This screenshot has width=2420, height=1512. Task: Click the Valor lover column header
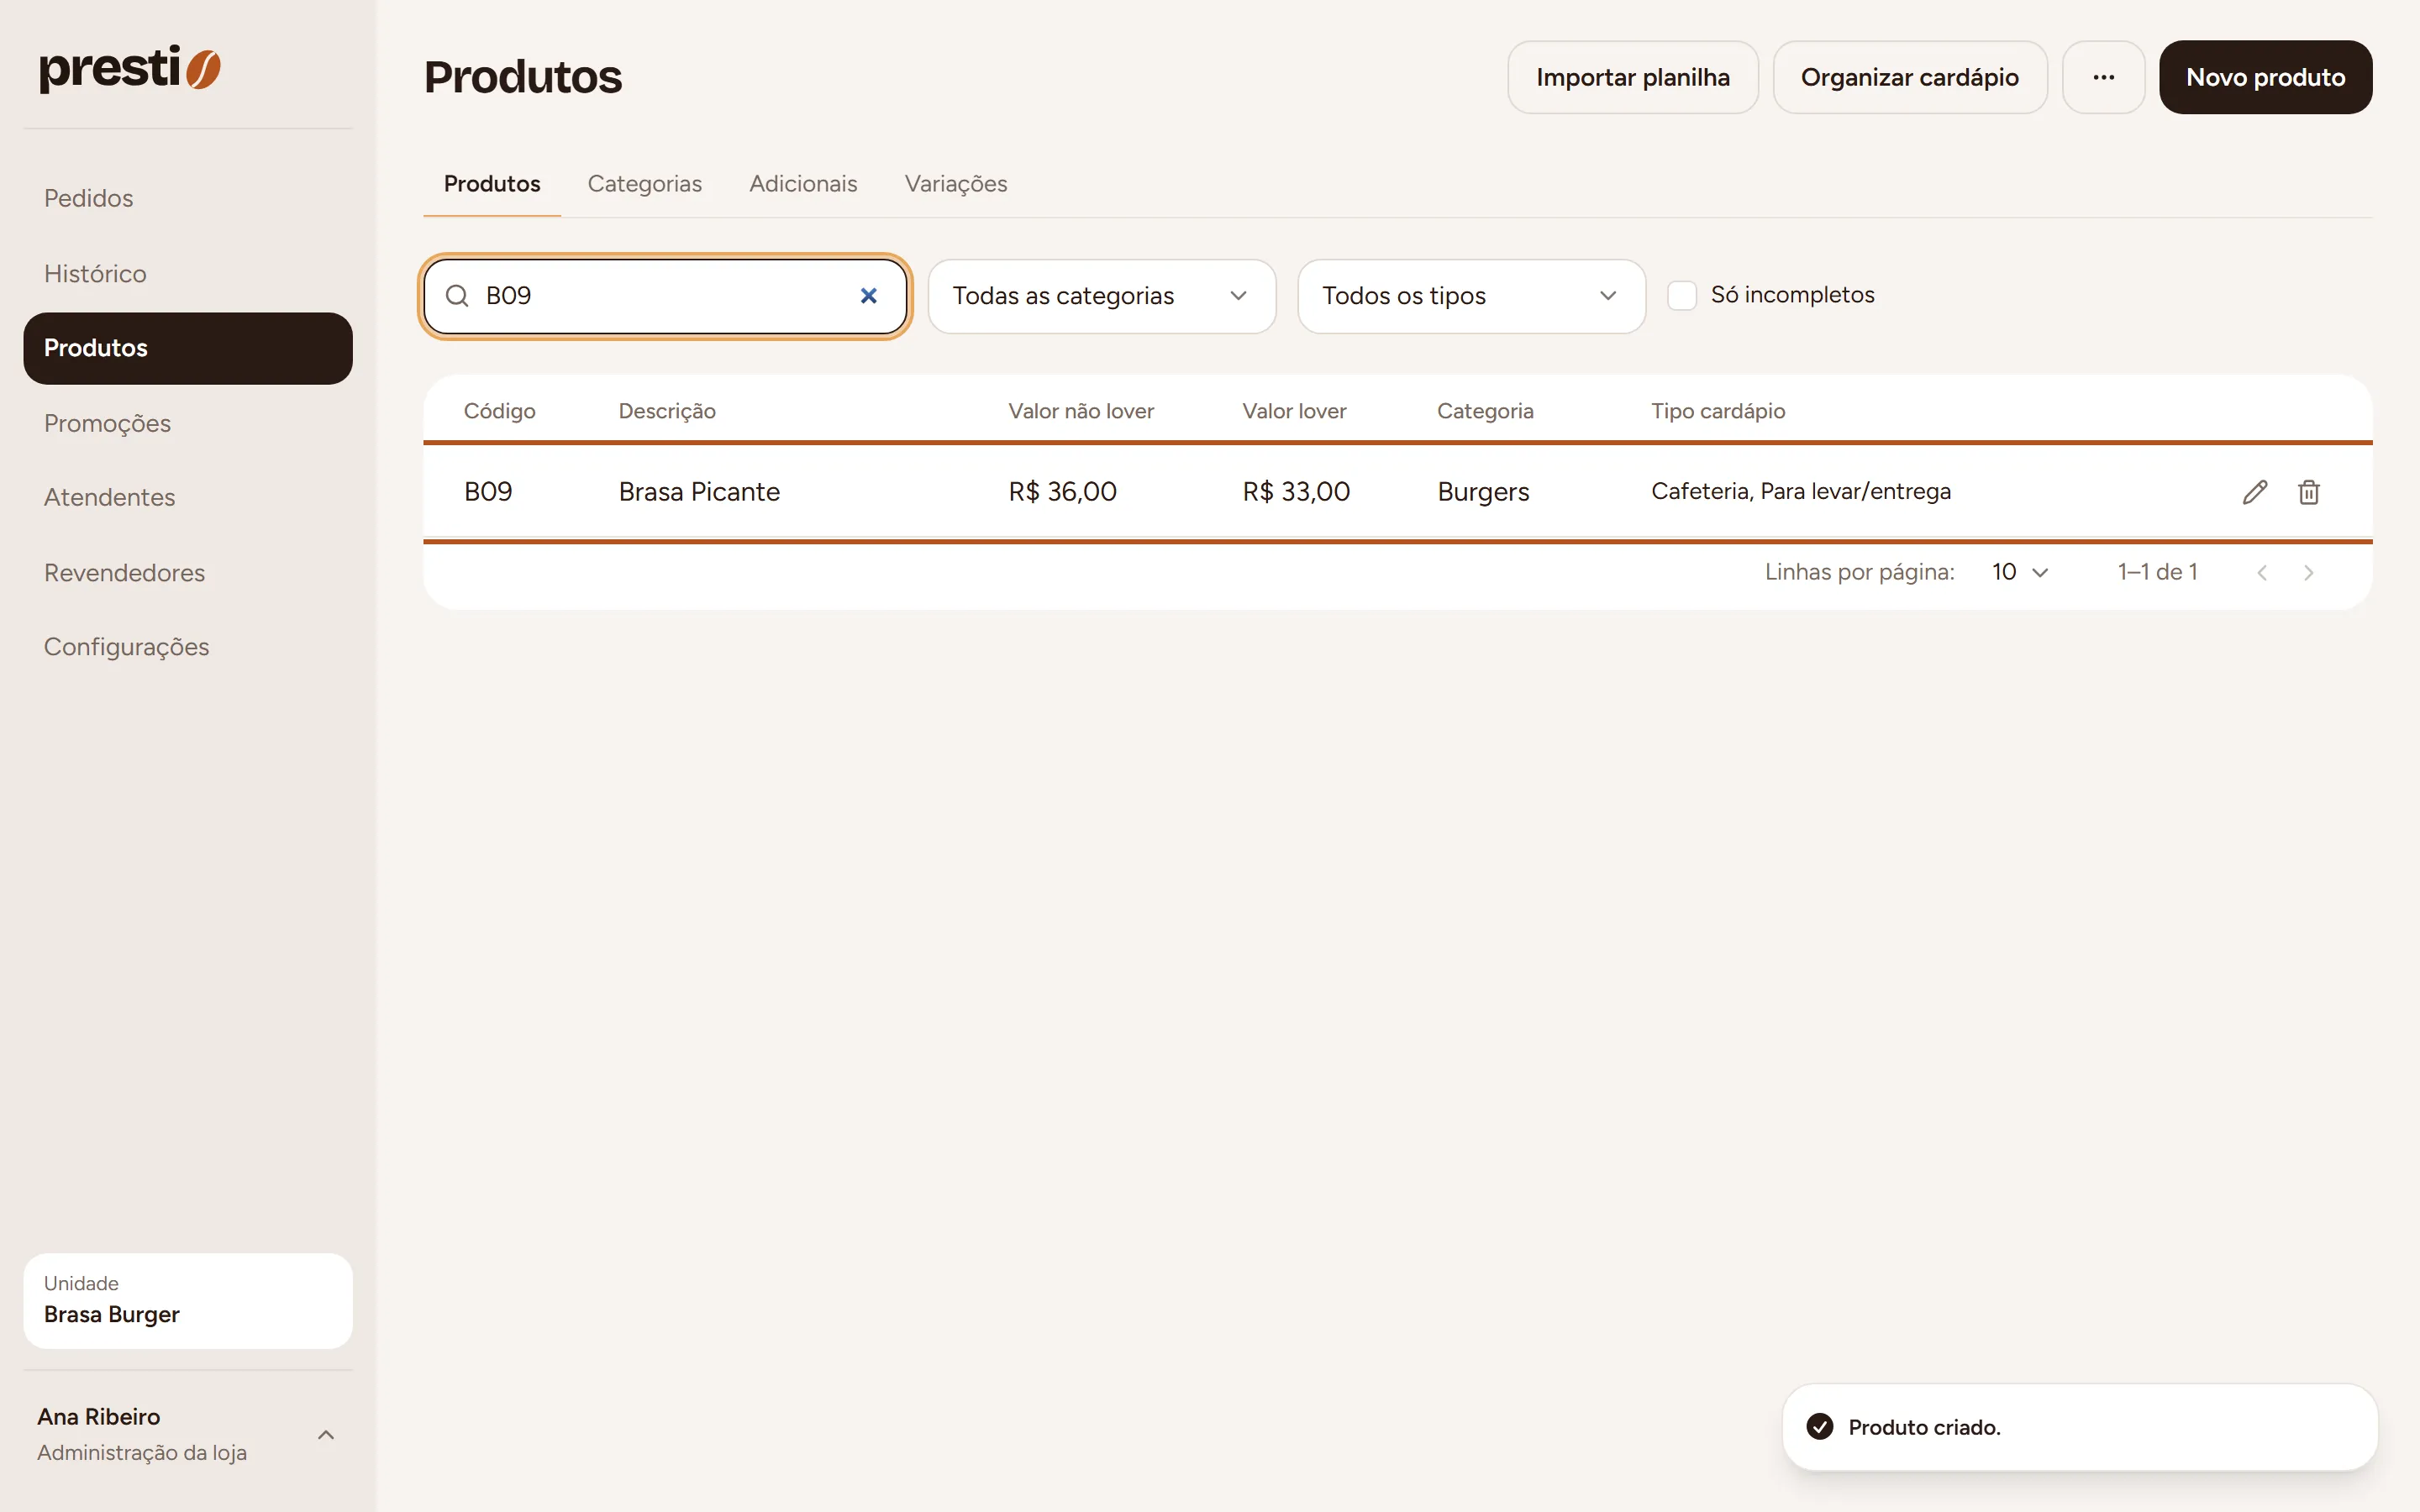[x=1294, y=411]
